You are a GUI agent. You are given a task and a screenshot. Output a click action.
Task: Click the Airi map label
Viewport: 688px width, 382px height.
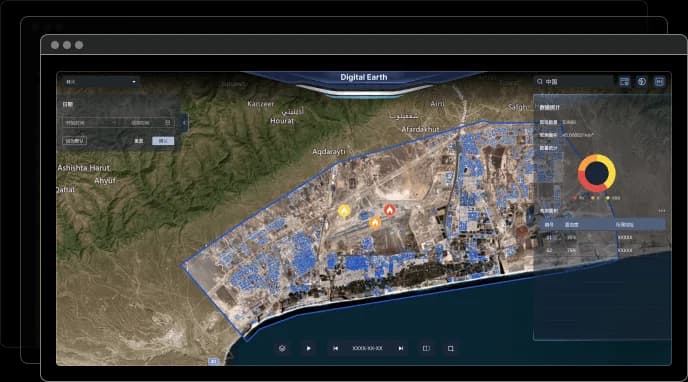coord(437,104)
